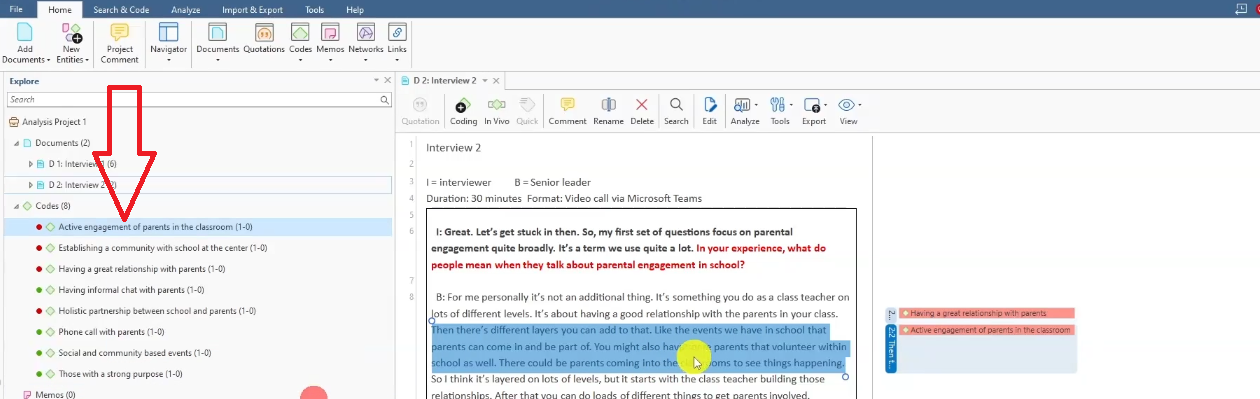Open the Import & Export tab

point(252,9)
